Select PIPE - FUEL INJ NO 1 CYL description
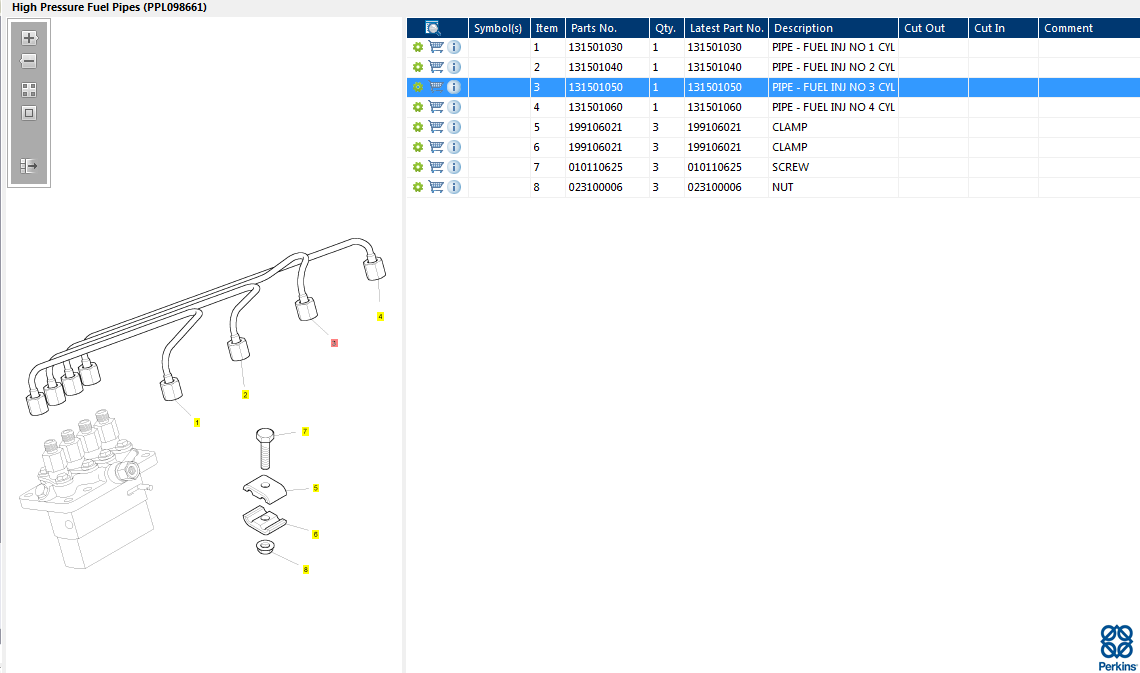Screen dimensions: 1140x673 [833, 47]
